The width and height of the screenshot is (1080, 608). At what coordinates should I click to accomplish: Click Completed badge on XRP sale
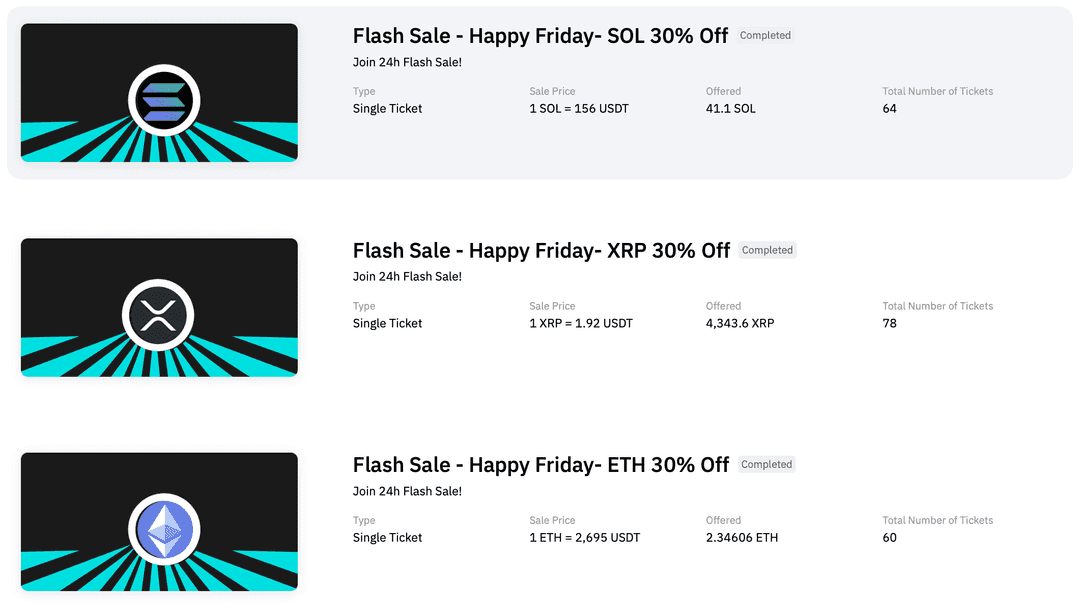tap(767, 250)
